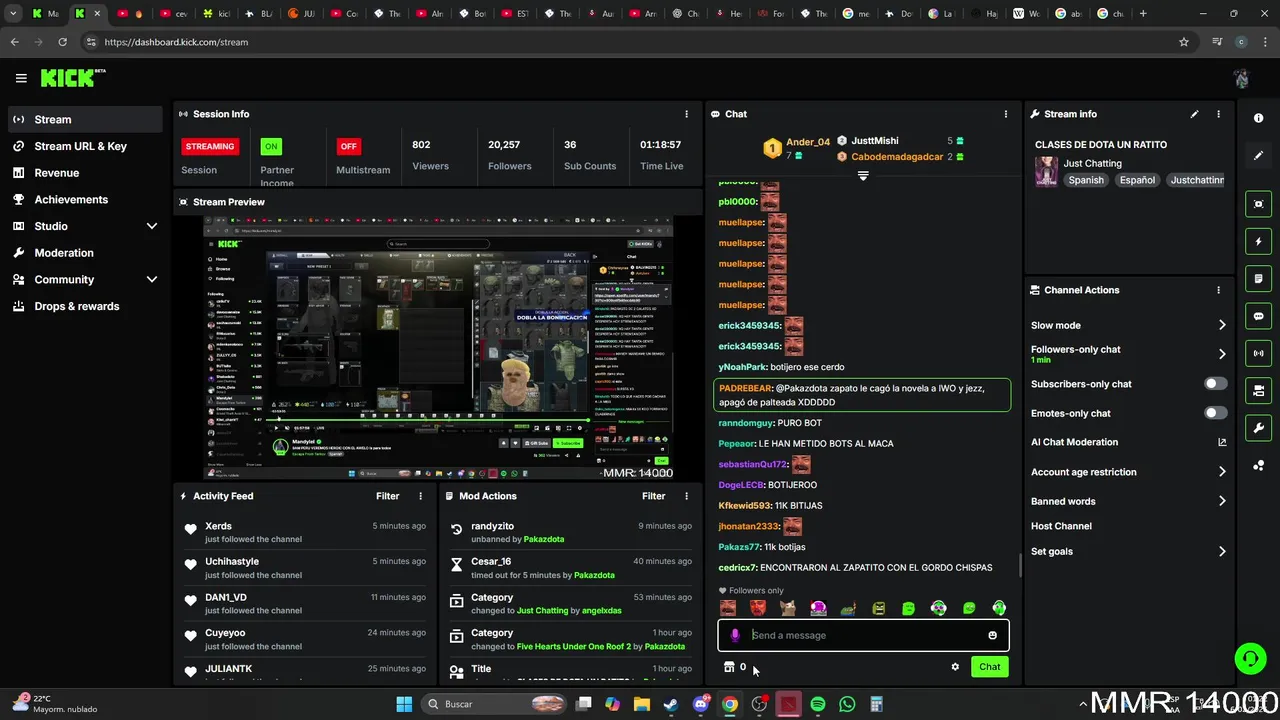Open Set goals chevron
The image size is (1280, 720).
click(x=1221, y=551)
